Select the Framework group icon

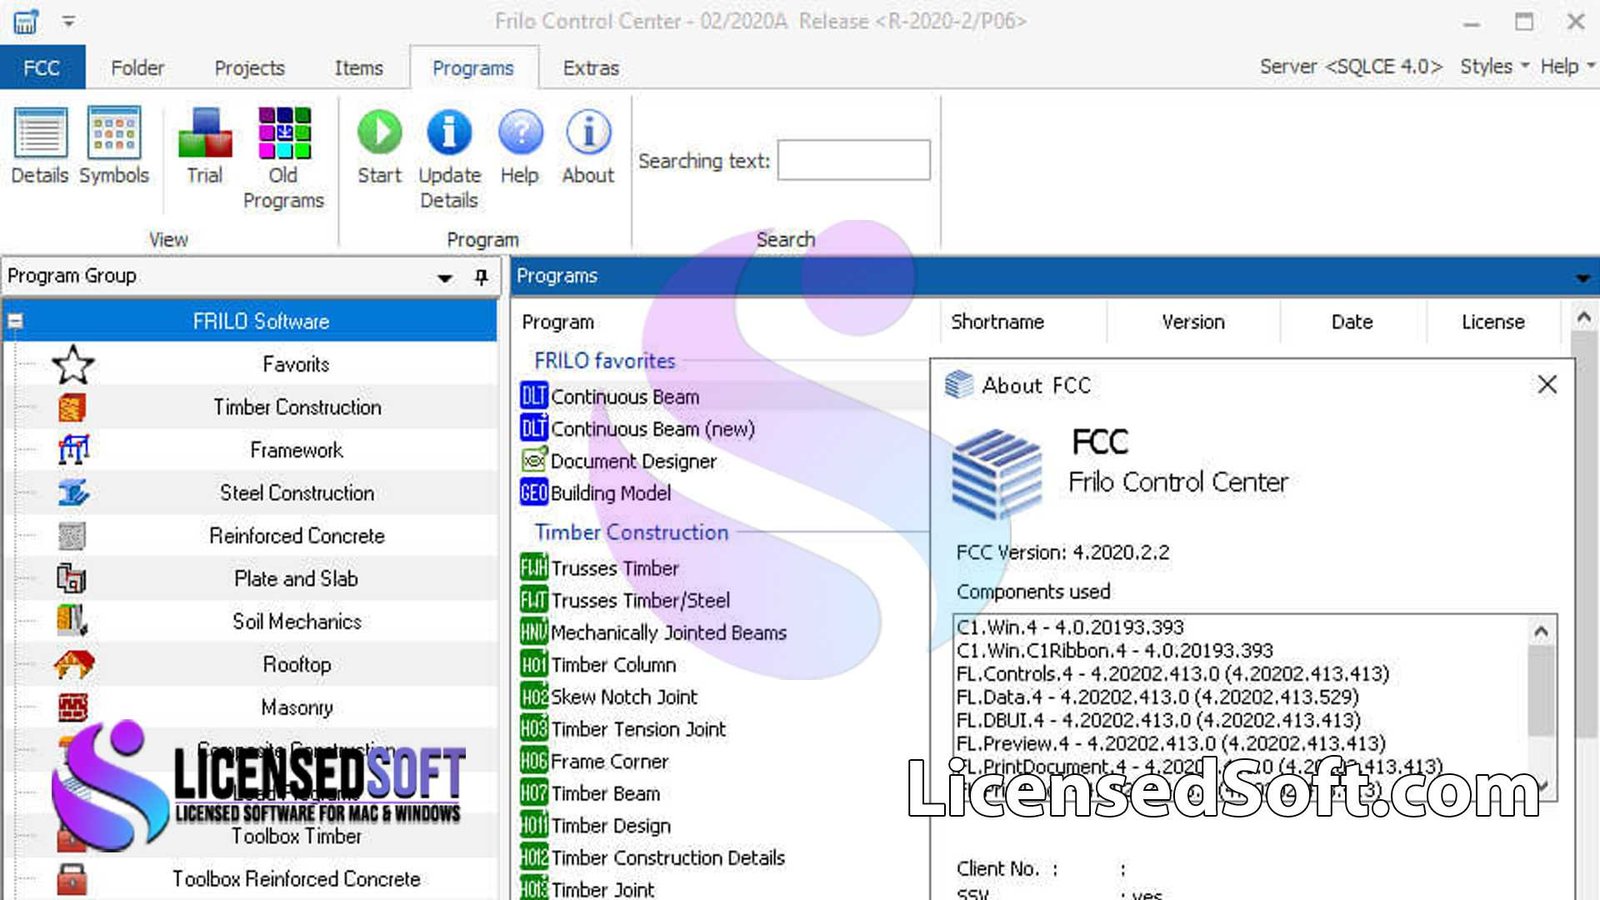[x=73, y=450]
